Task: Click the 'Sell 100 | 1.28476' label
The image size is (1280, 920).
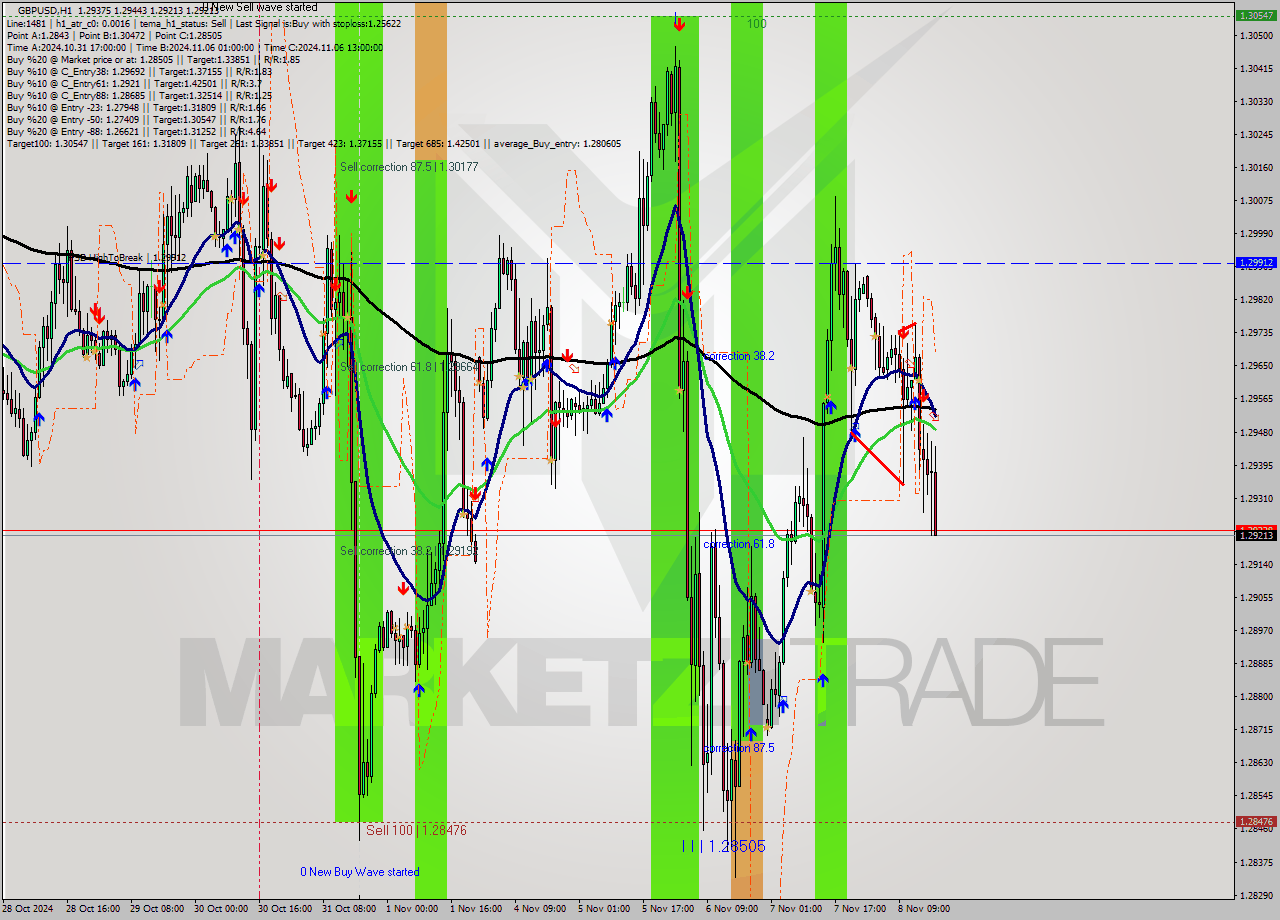Action: pos(416,830)
